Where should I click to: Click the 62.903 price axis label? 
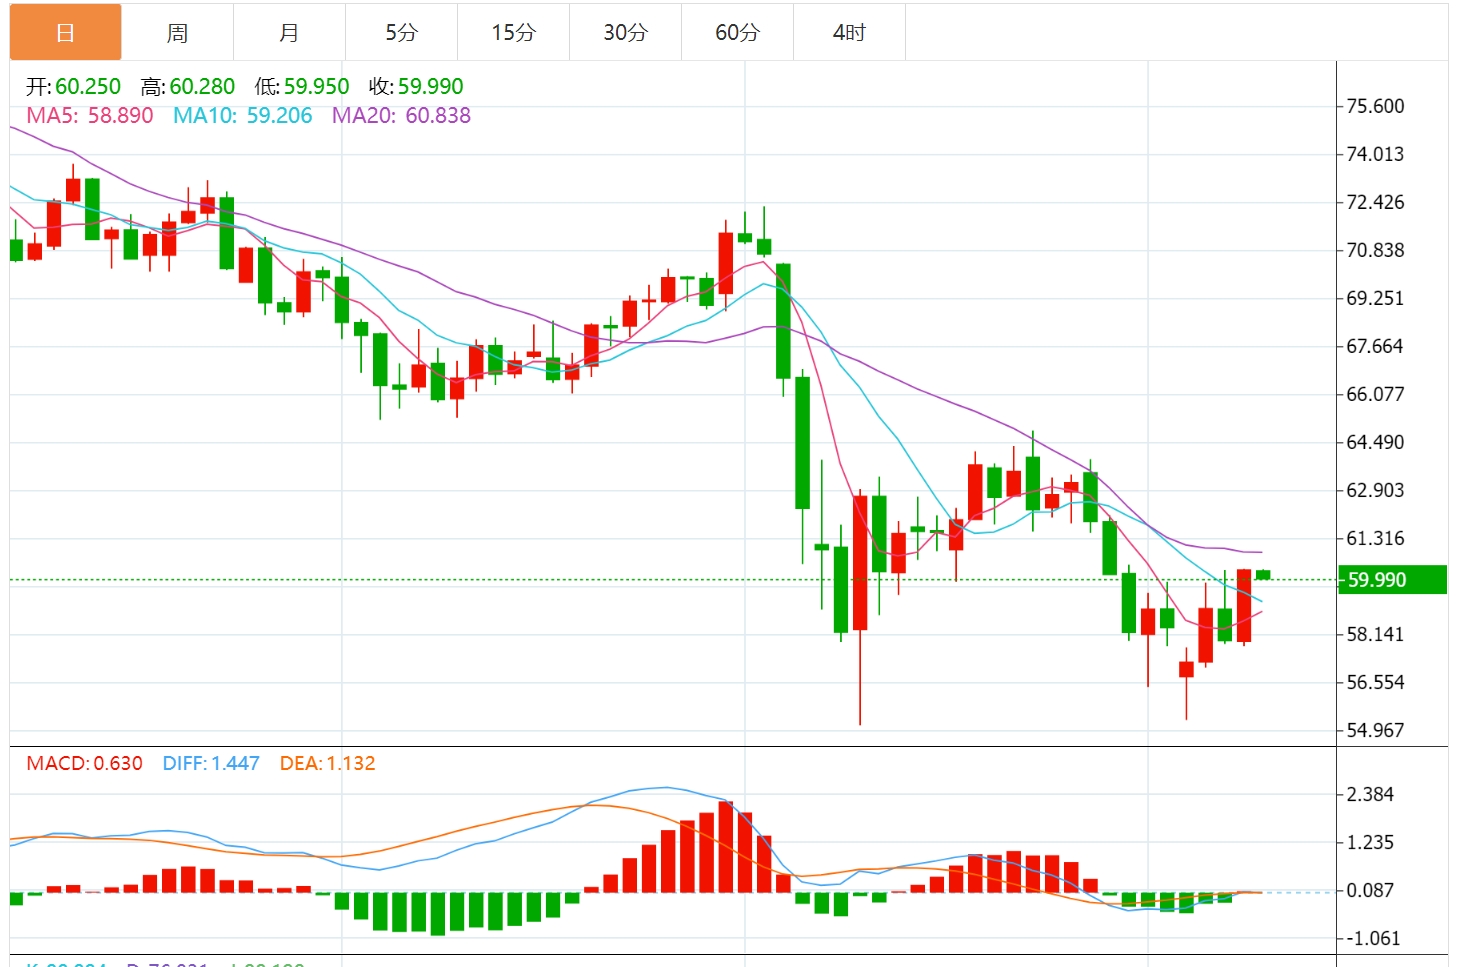coord(1375,490)
